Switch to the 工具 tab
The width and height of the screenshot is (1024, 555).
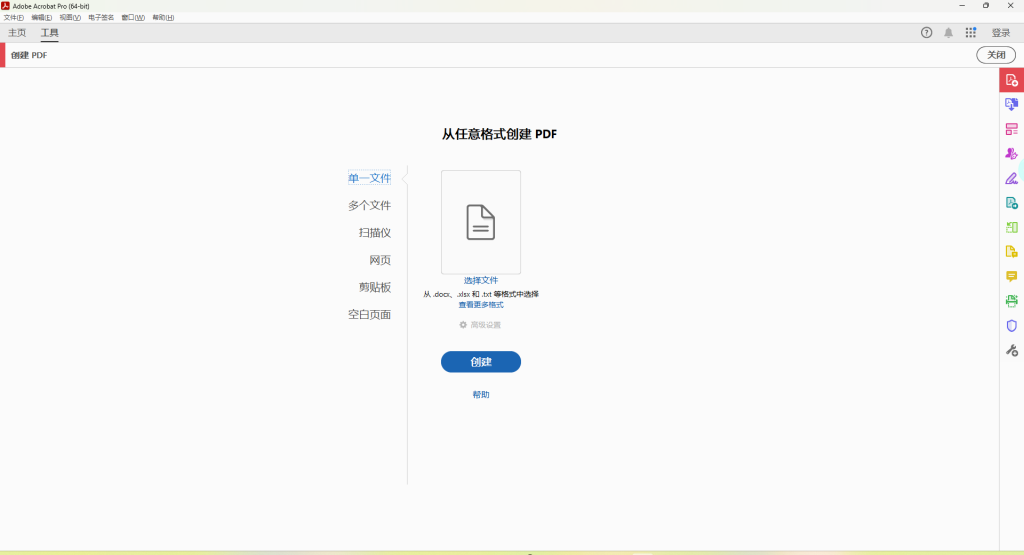(50, 33)
